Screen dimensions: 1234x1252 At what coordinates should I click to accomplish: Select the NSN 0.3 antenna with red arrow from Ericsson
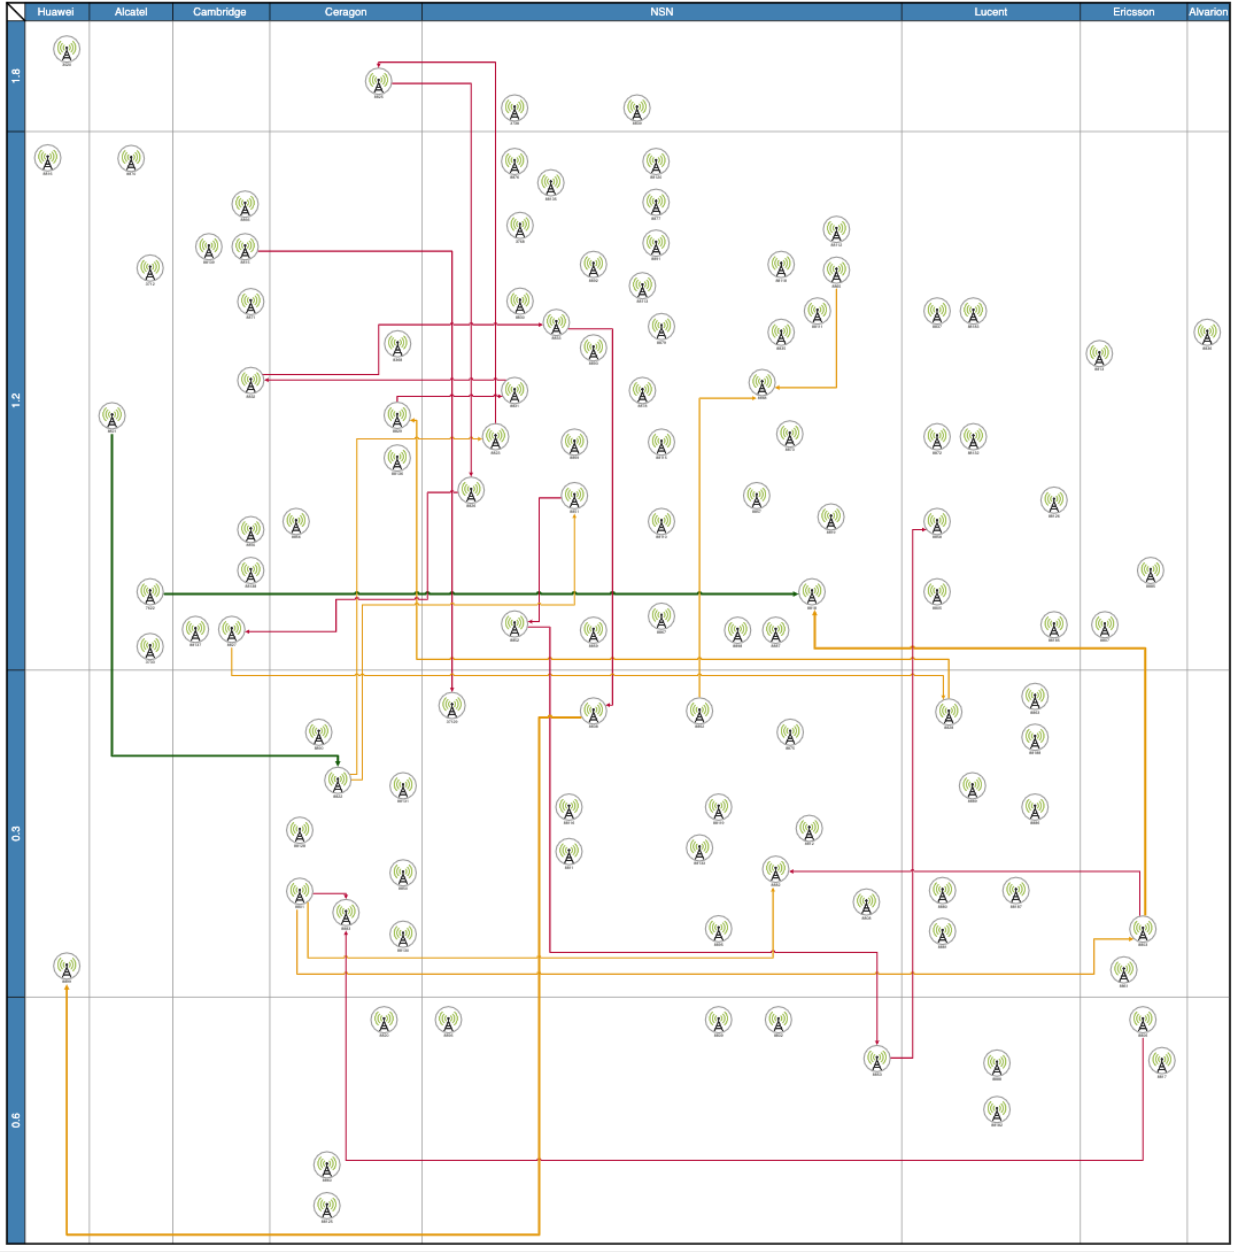775,870
